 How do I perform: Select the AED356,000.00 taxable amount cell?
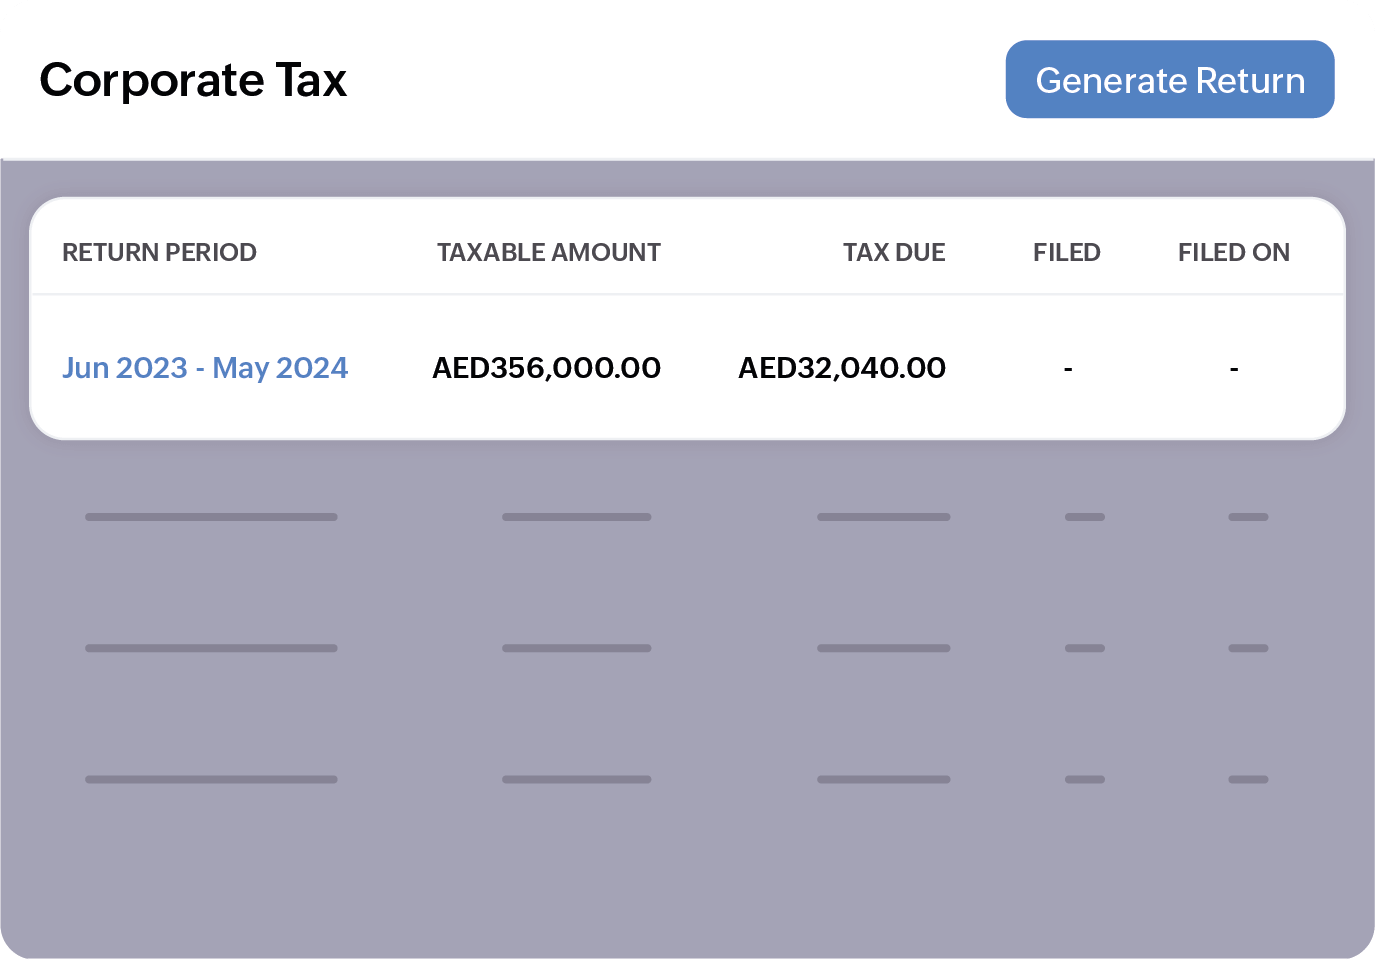coord(546,368)
